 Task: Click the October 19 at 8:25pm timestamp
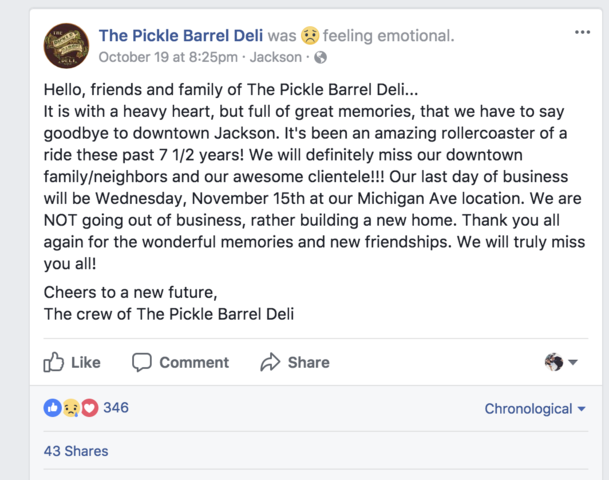168,57
